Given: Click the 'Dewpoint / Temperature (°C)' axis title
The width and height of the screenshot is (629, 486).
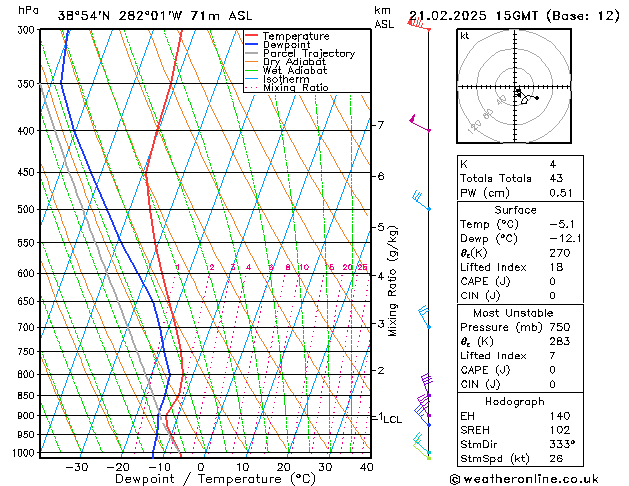Looking at the screenshot, I should click(x=215, y=479).
